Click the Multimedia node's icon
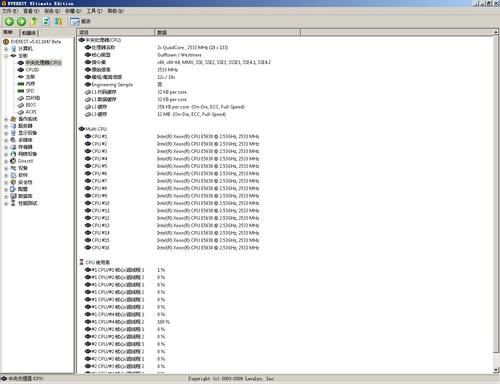 (13, 140)
